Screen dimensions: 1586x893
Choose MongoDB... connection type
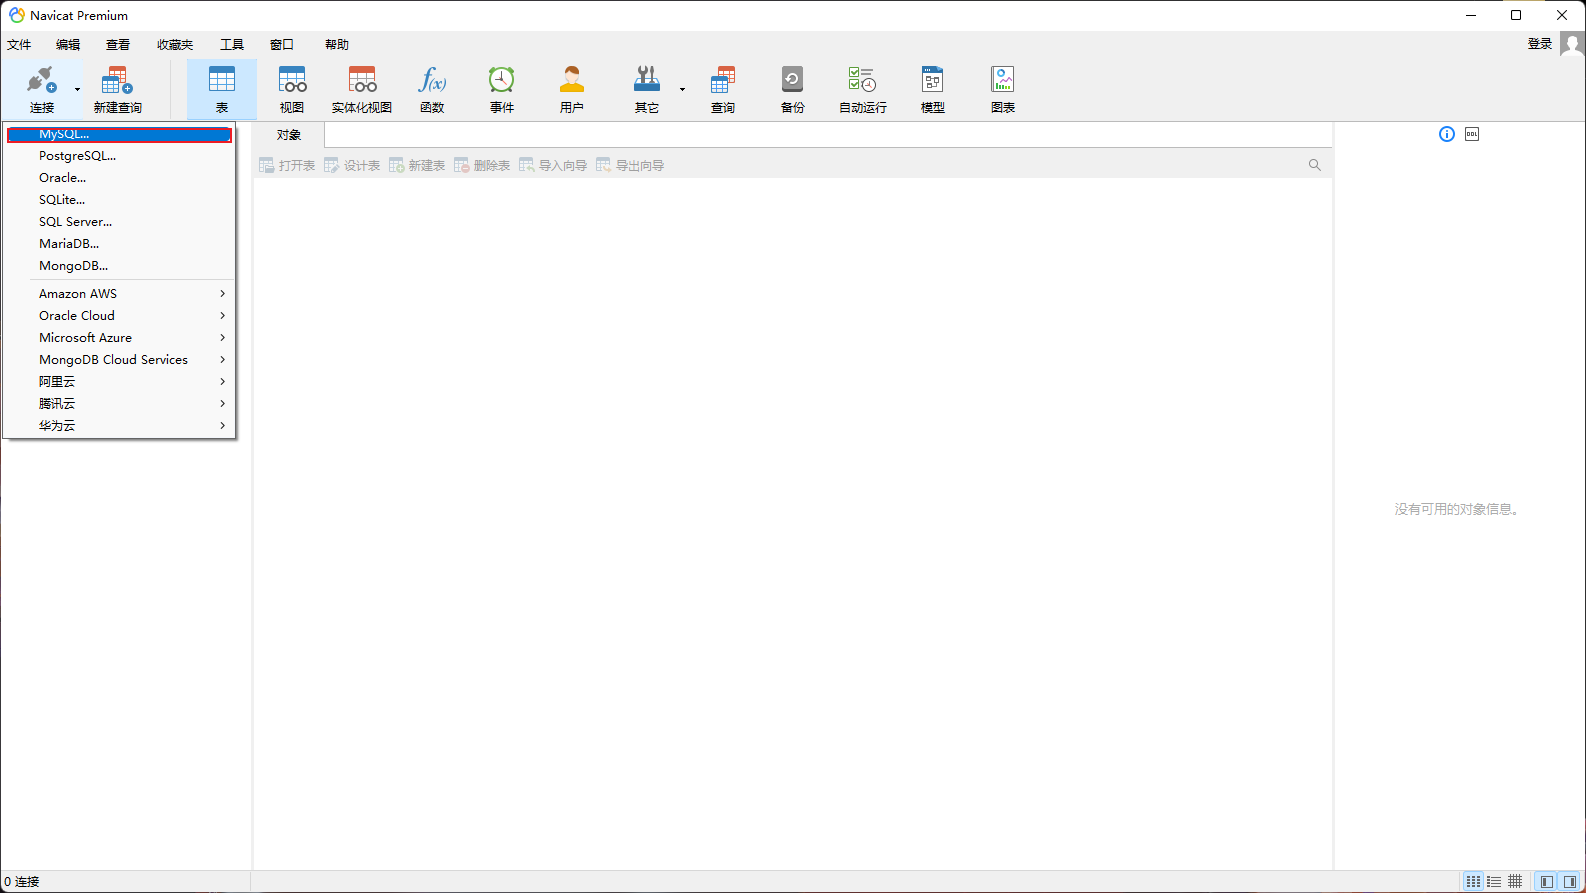[x=120, y=265]
